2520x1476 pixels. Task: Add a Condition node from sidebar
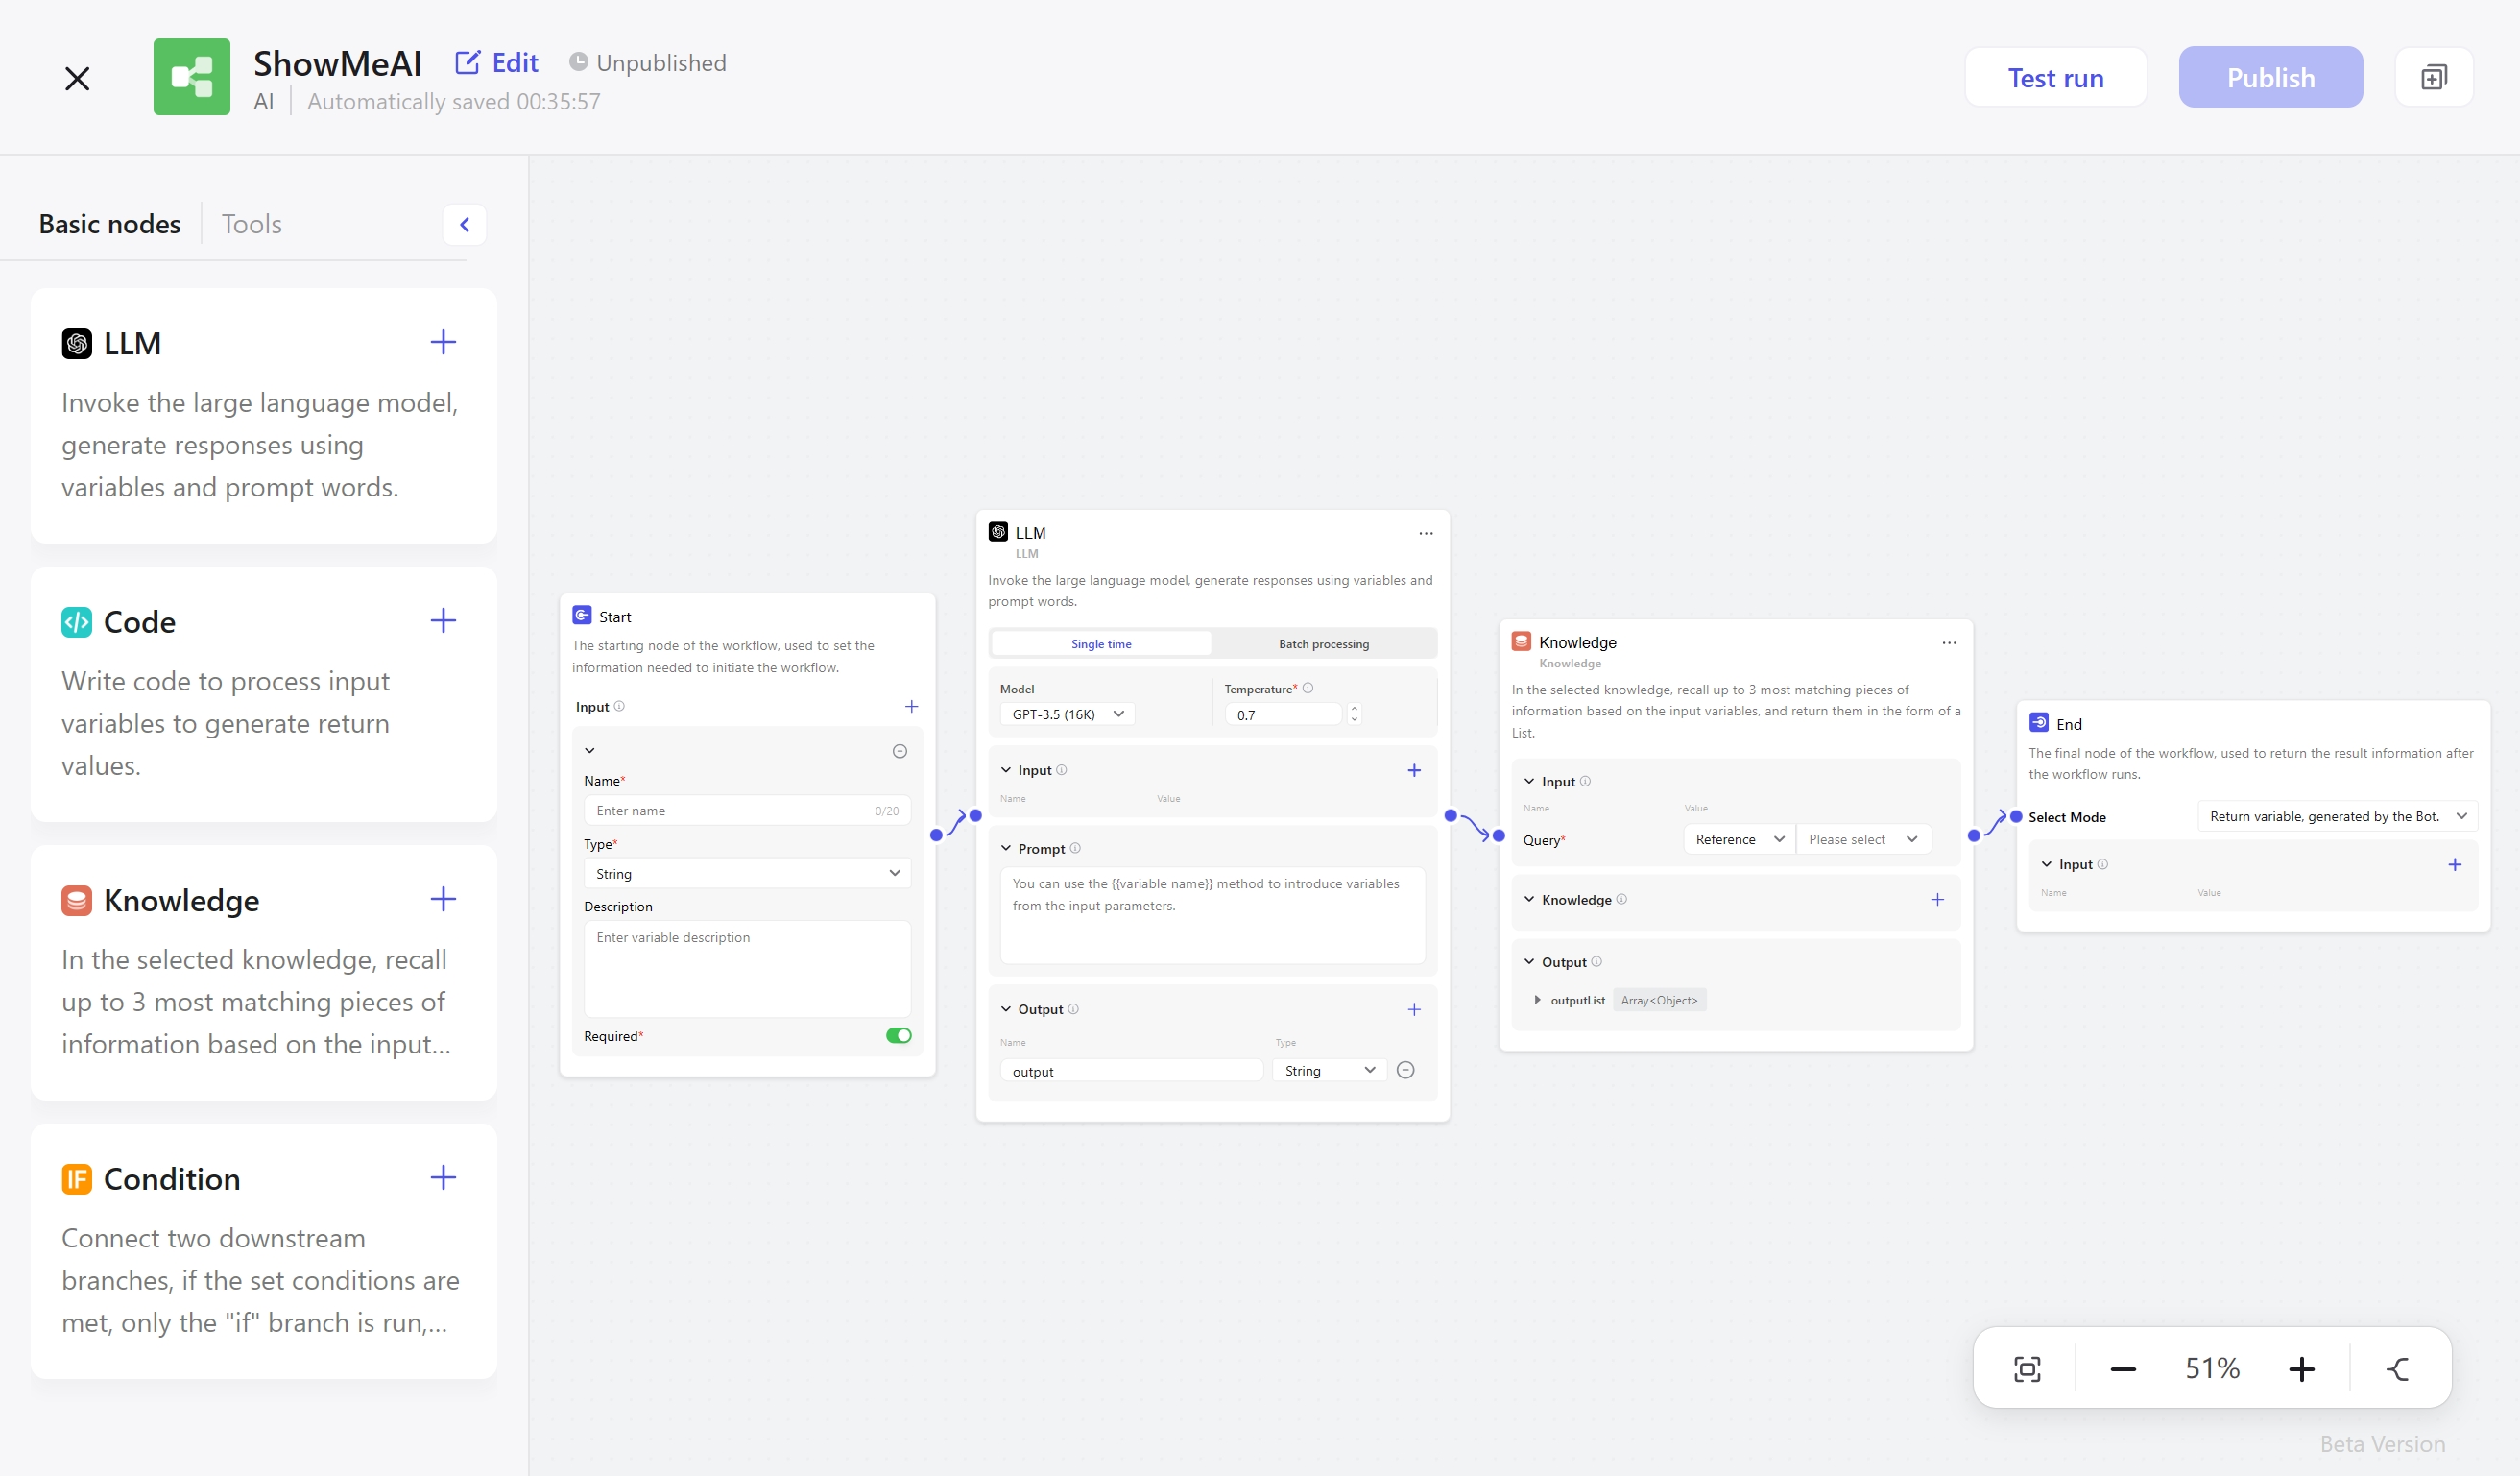click(443, 1177)
